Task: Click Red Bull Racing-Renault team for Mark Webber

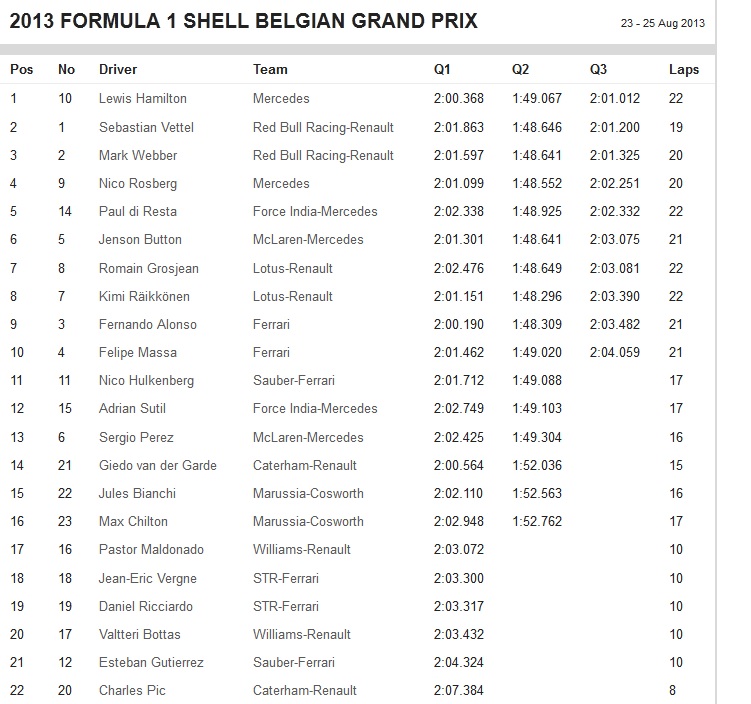Action: pos(323,155)
